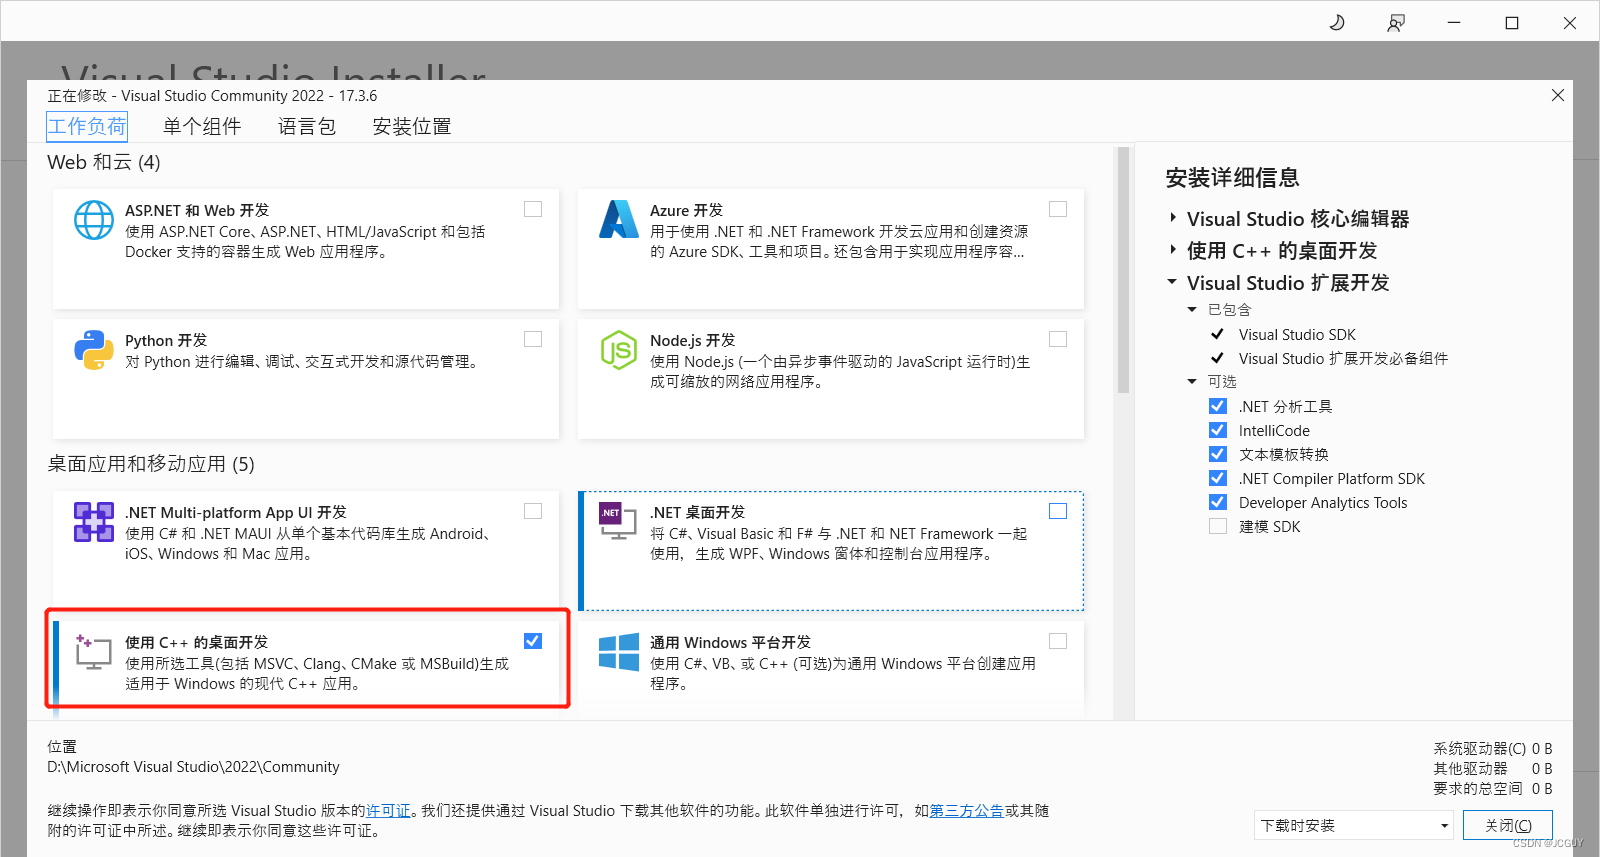Click the 系统驱动器(C) 0 B text
1600x857 pixels.
tap(1493, 749)
